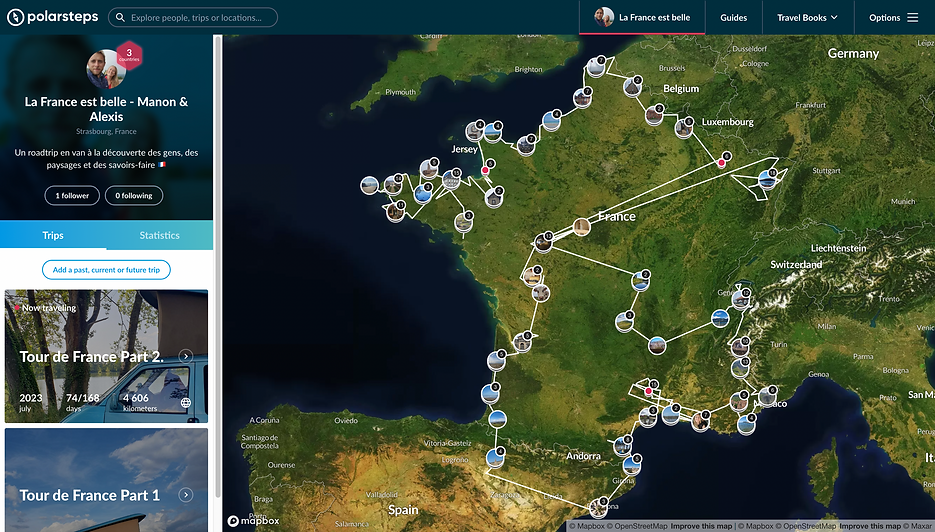Click the 74/168 days stat
Image resolution: width=935 pixels, height=532 pixels.
(x=82, y=401)
